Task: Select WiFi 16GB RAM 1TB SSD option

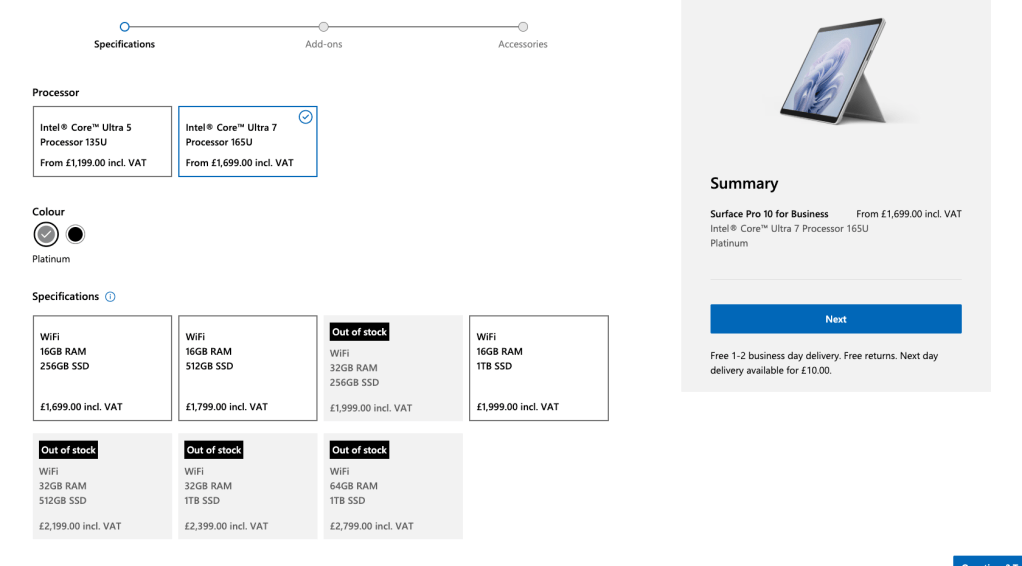Action: tap(539, 368)
